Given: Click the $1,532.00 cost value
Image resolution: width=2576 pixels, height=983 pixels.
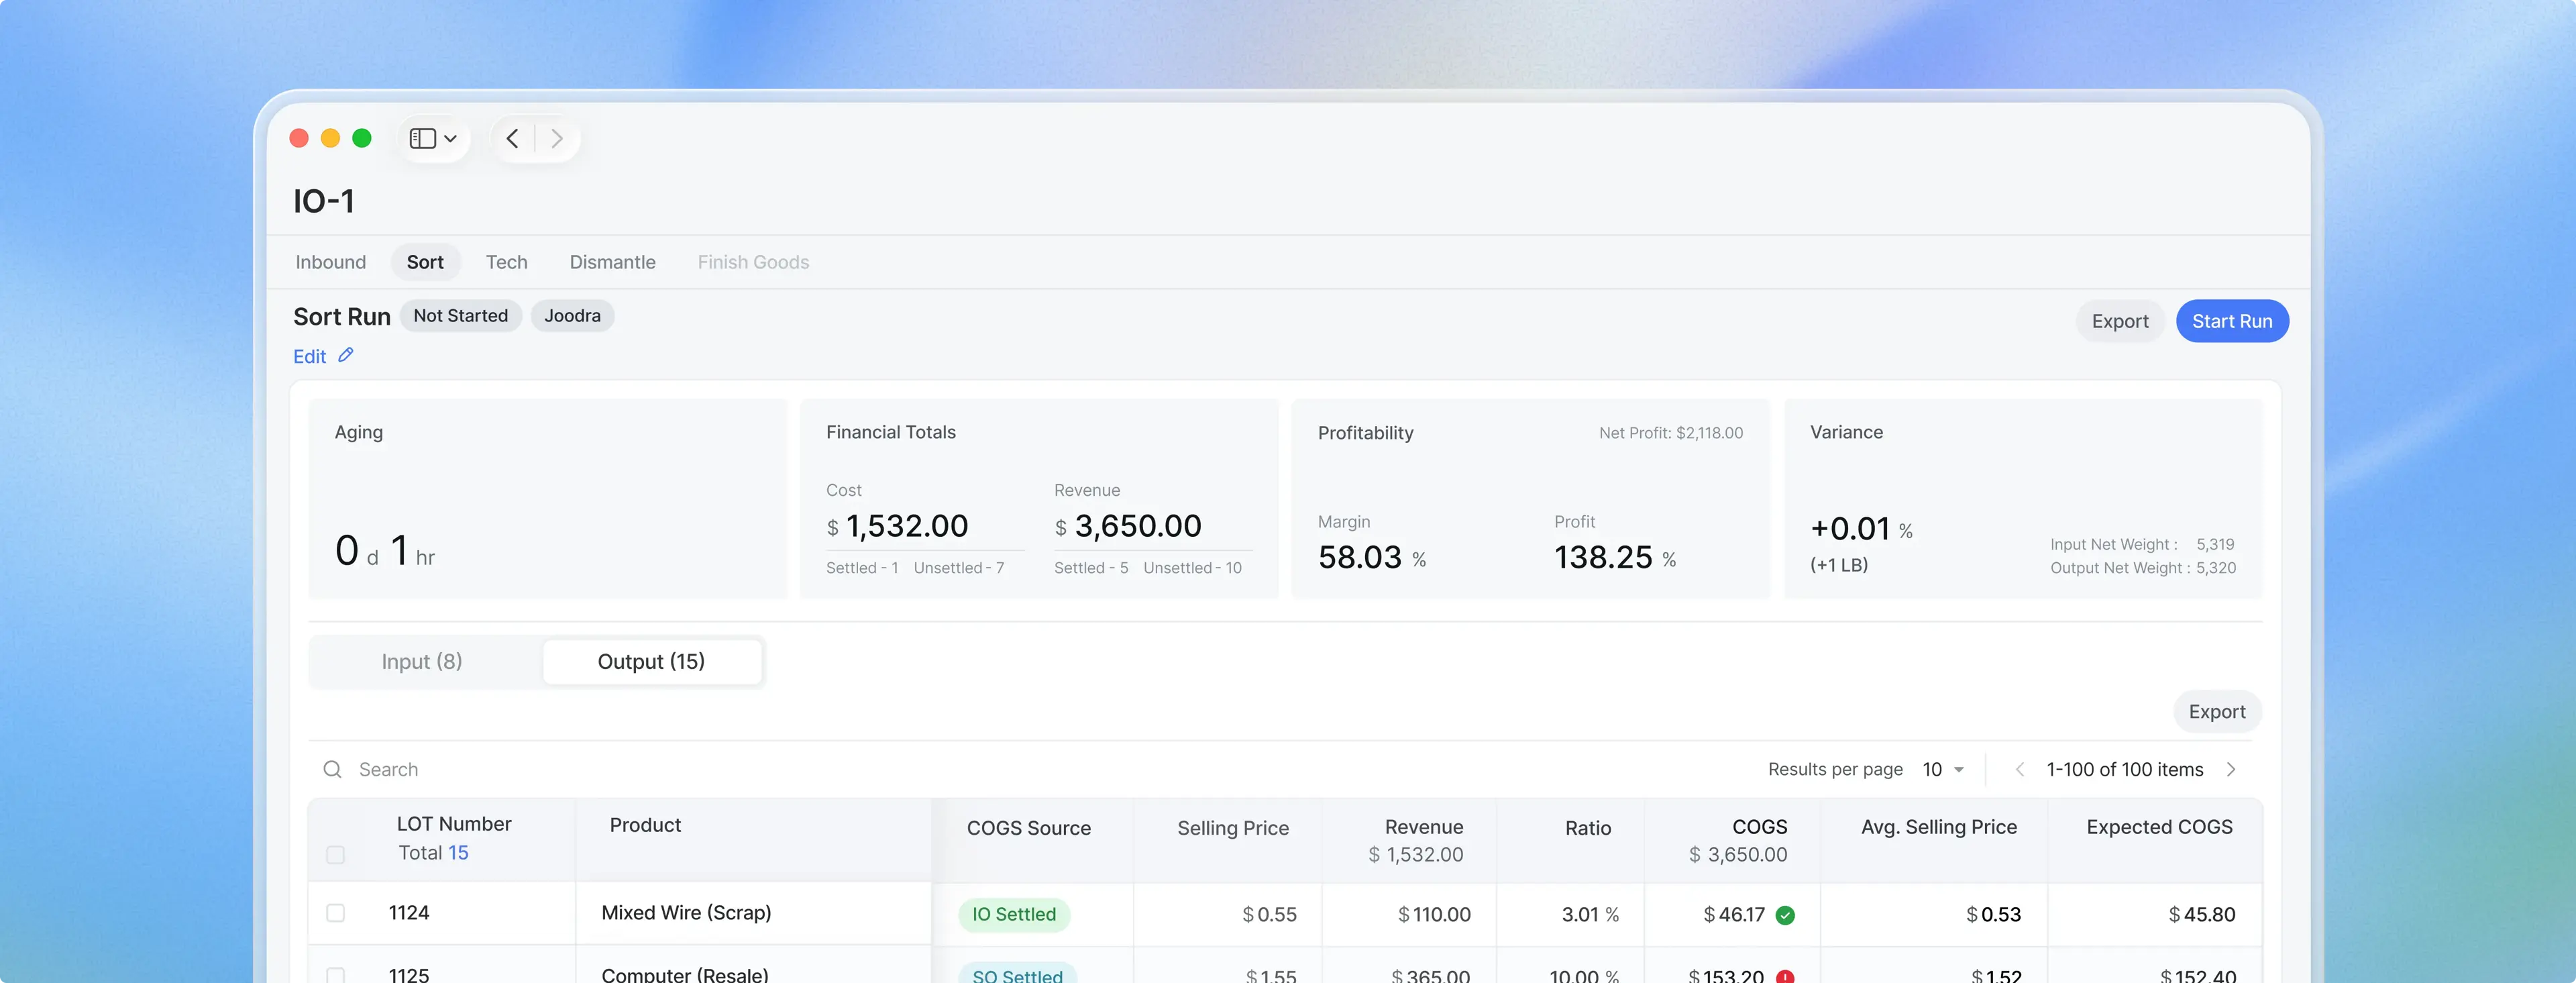Looking at the screenshot, I should click(x=897, y=526).
